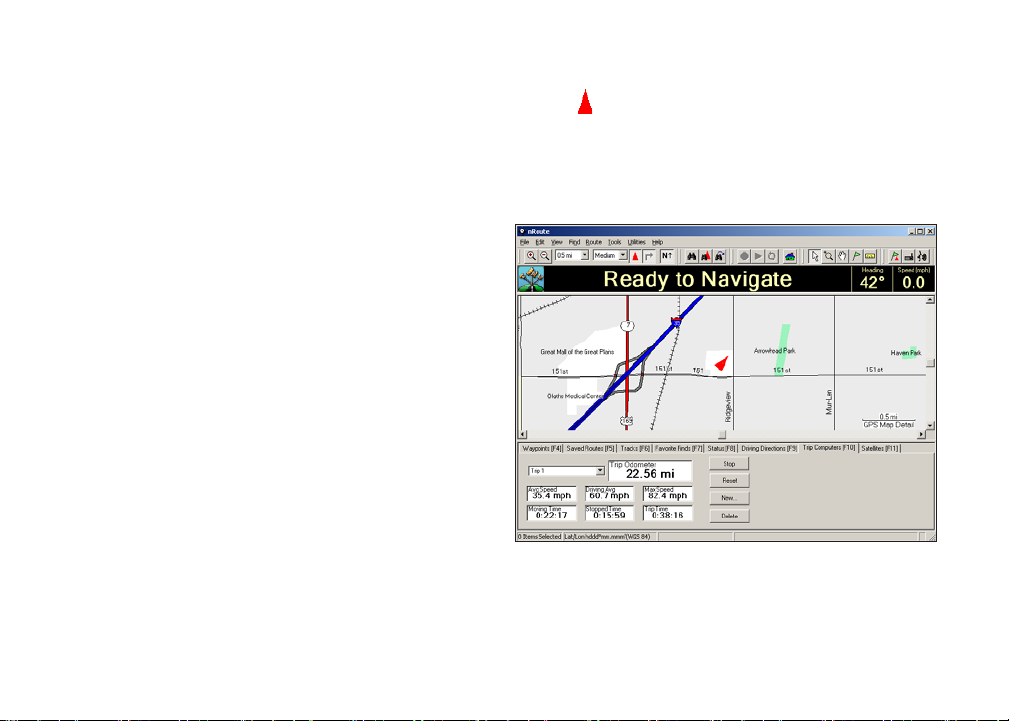Open the File menu
This screenshot has height=721, width=1009.
[x=524, y=242]
